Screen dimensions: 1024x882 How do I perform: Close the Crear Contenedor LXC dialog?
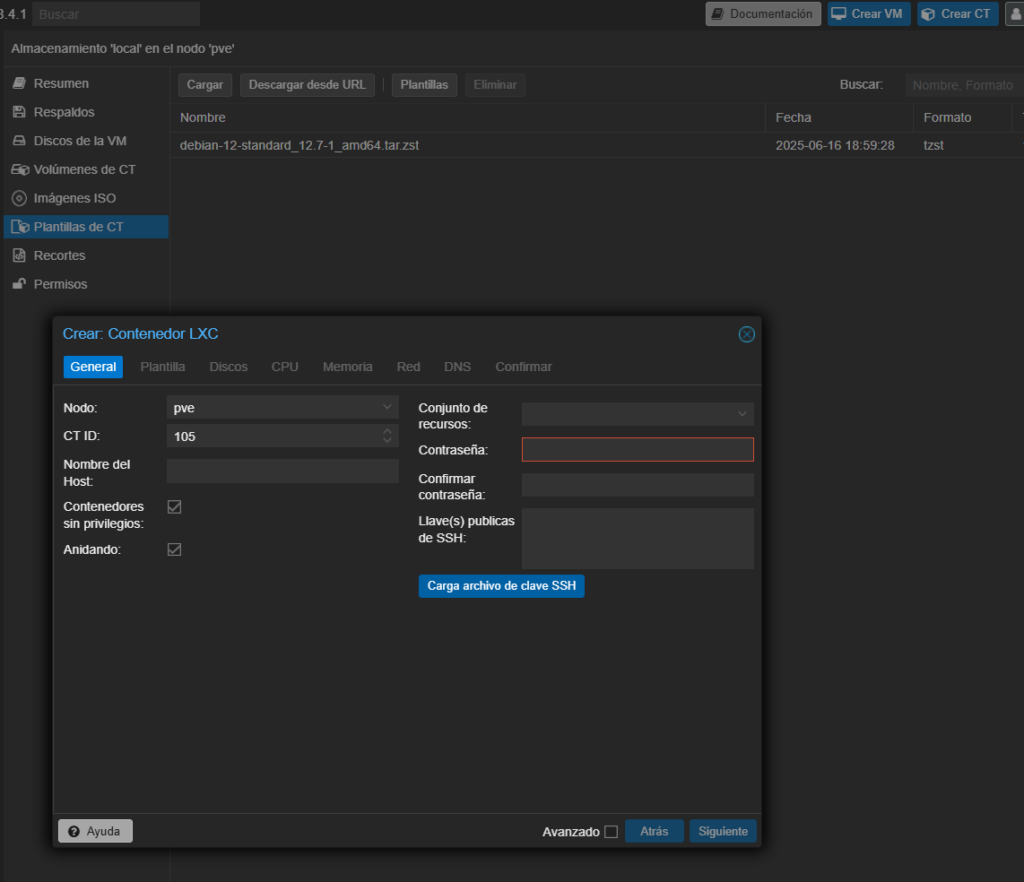pyautogui.click(x=746, y=334)
